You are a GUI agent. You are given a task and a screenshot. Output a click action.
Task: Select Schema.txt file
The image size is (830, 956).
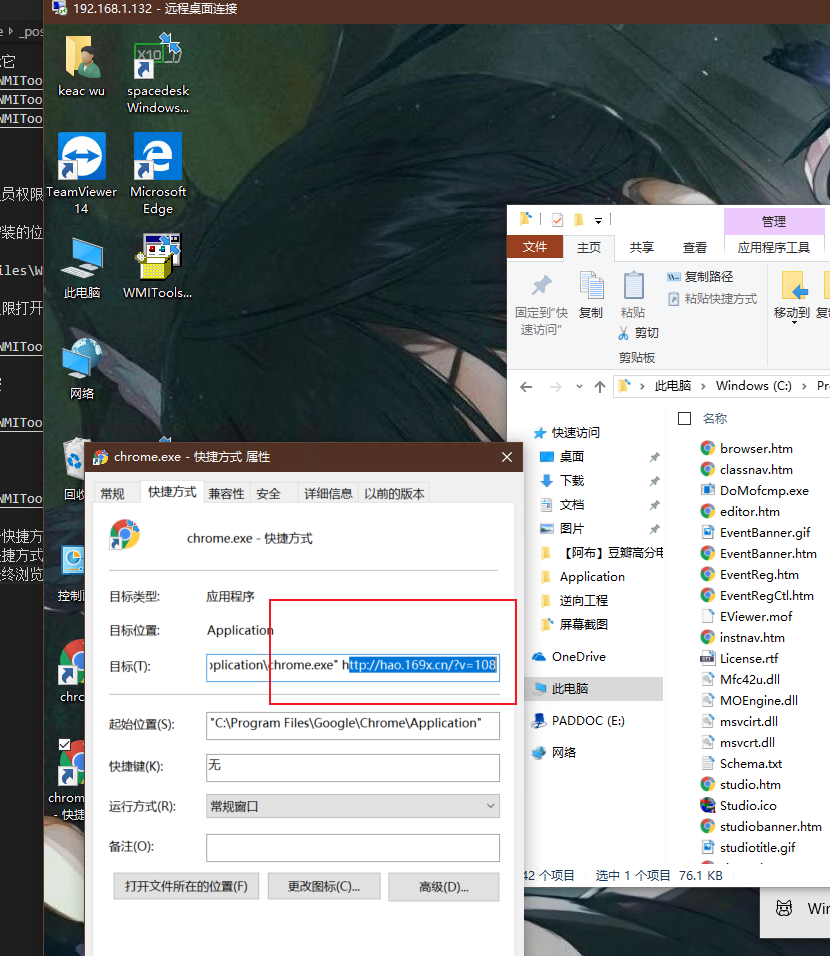click(x=741, y=764)
